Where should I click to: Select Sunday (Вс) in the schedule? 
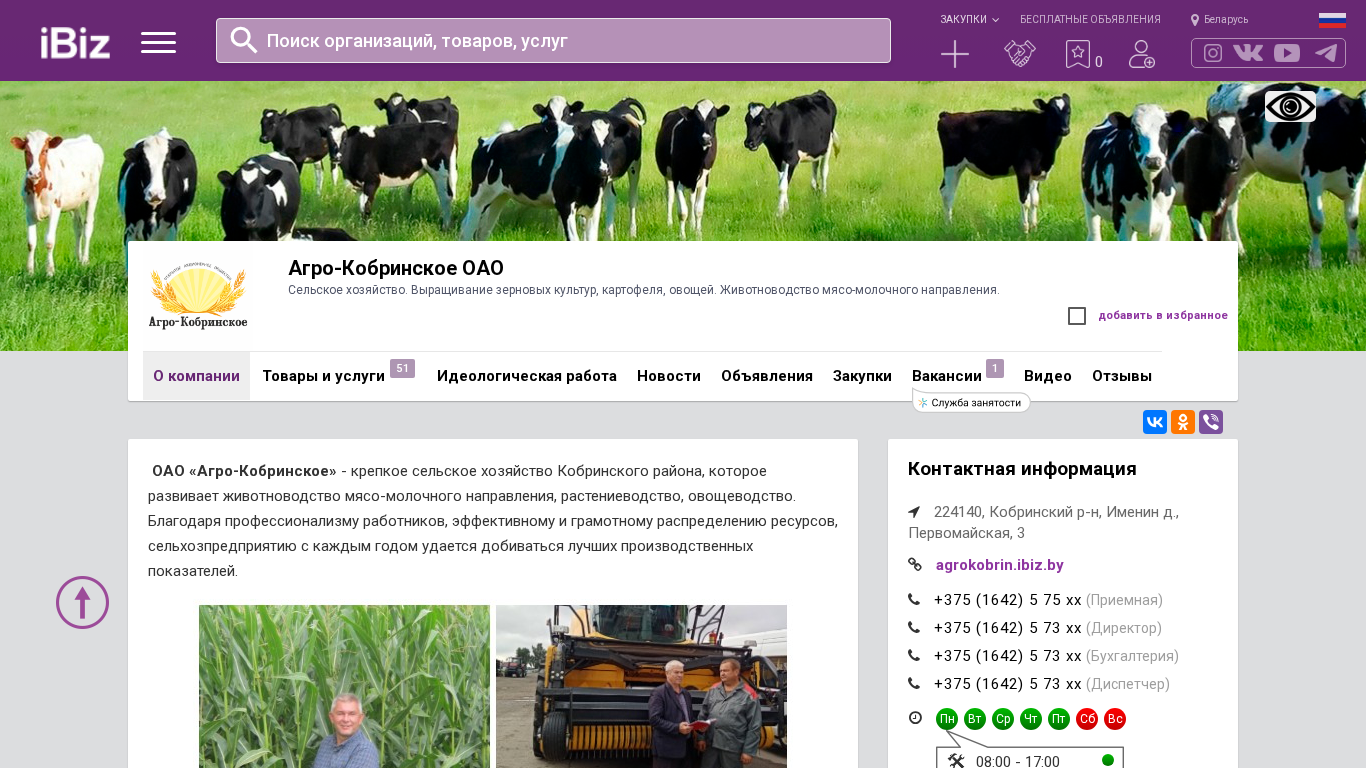coord(1115,719)
